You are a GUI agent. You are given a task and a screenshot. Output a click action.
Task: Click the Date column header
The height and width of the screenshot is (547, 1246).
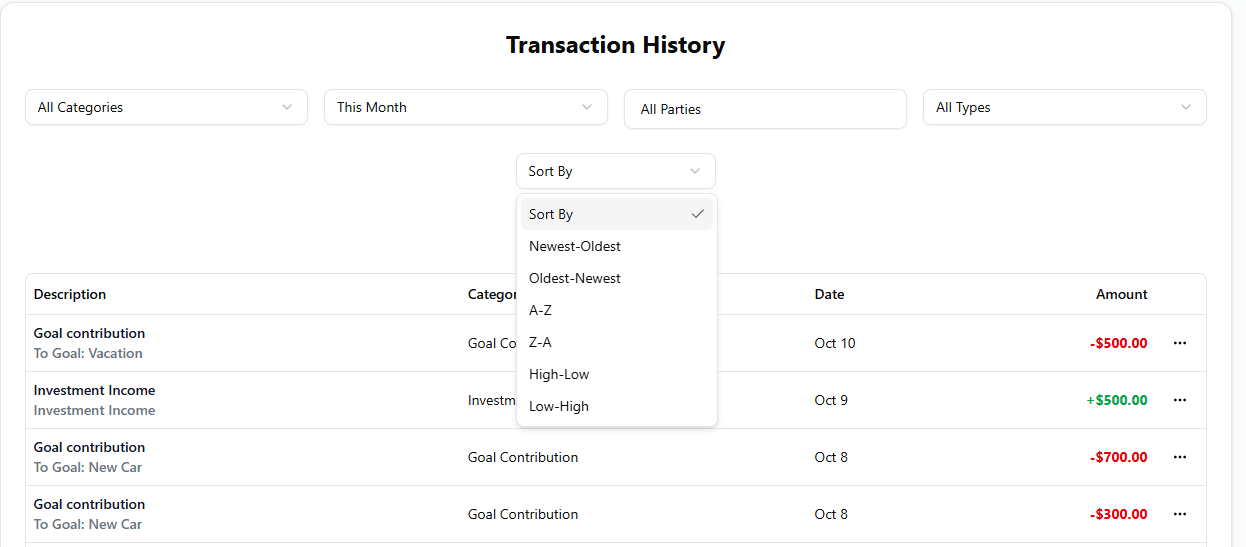tap(829, 294)
